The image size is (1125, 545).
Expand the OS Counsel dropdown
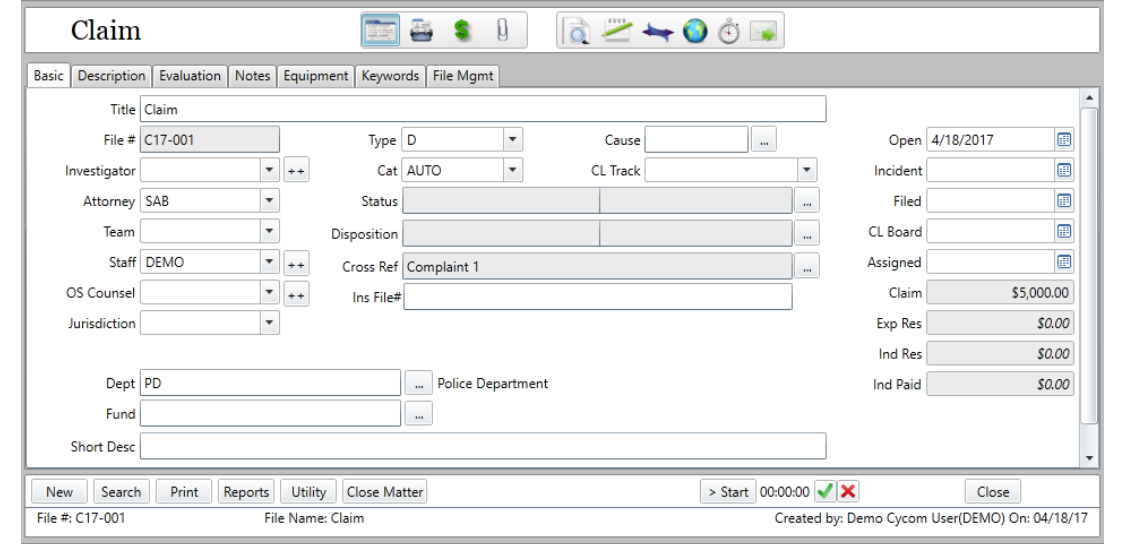(269, 293)
